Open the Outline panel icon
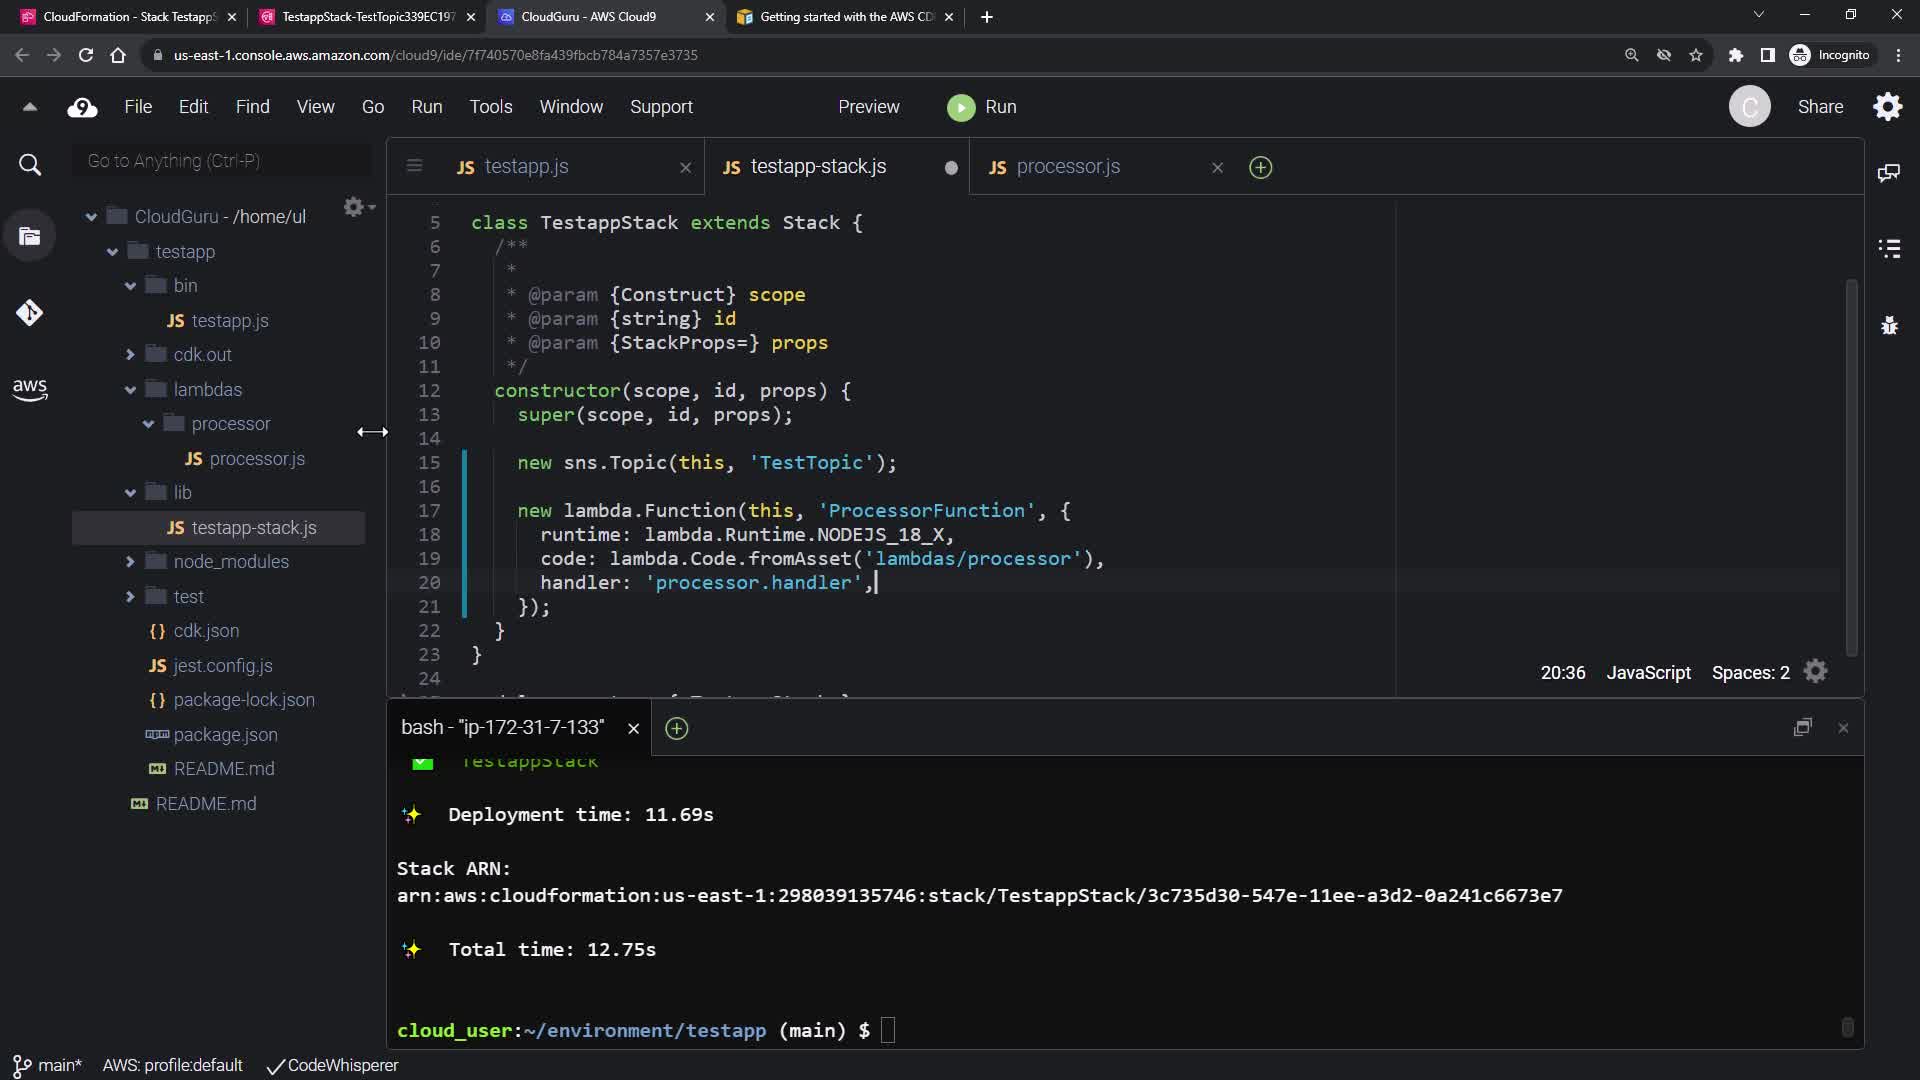This screenshot has width=1920, height=1080. [1888, 249]
